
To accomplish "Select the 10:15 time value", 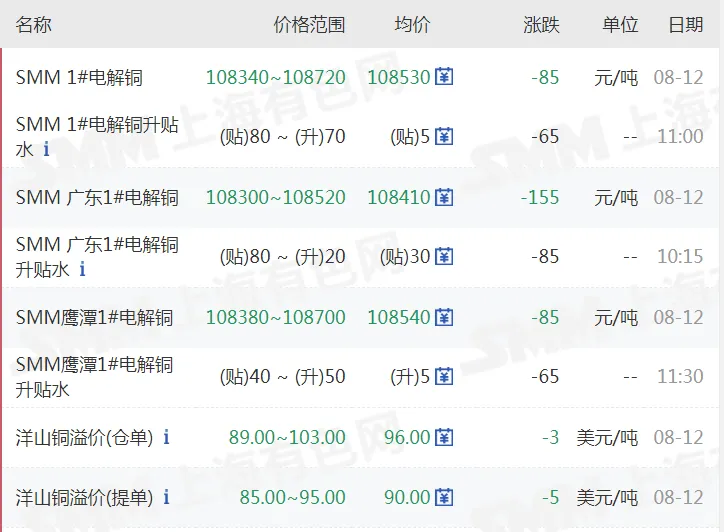I will [x=681, y=257].
